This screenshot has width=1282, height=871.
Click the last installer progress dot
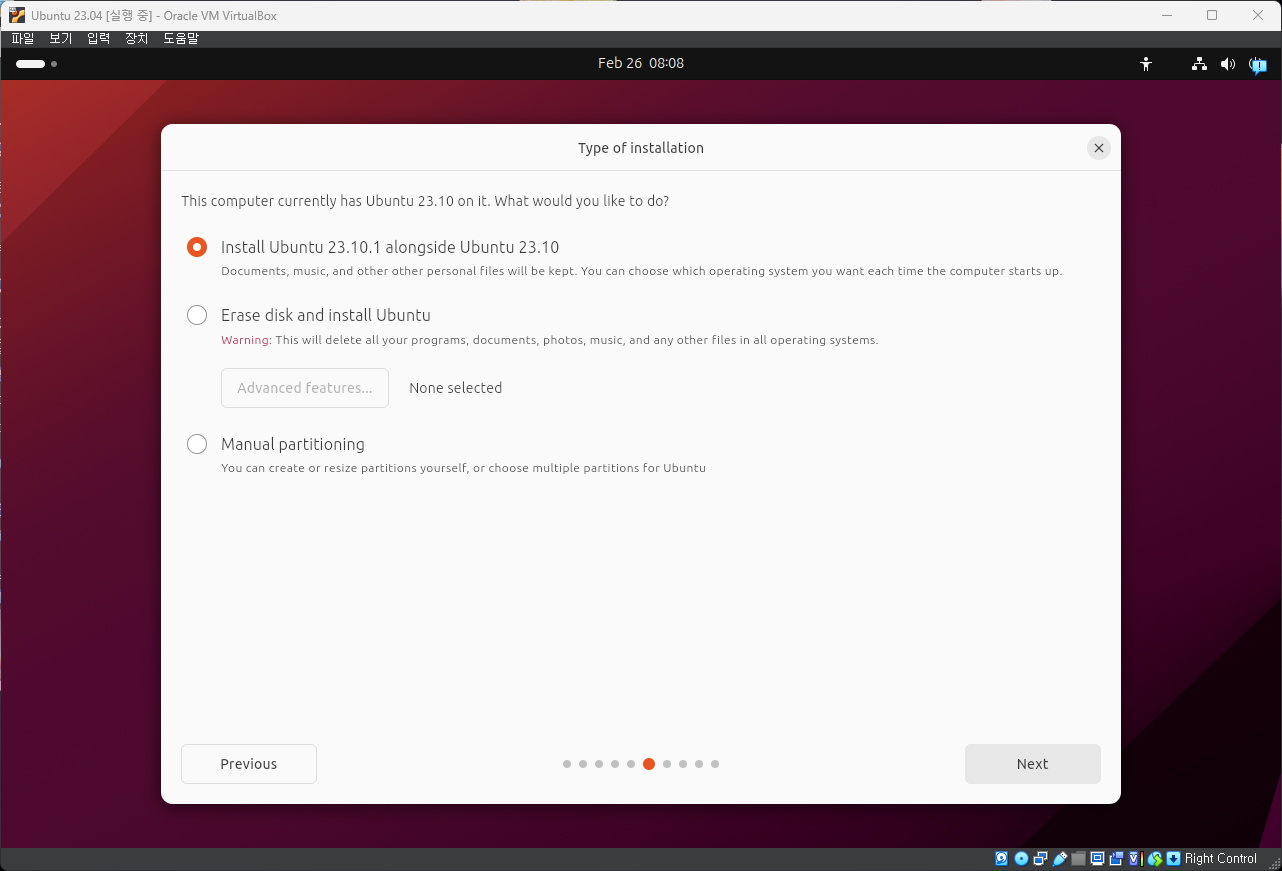pos(715,764)
